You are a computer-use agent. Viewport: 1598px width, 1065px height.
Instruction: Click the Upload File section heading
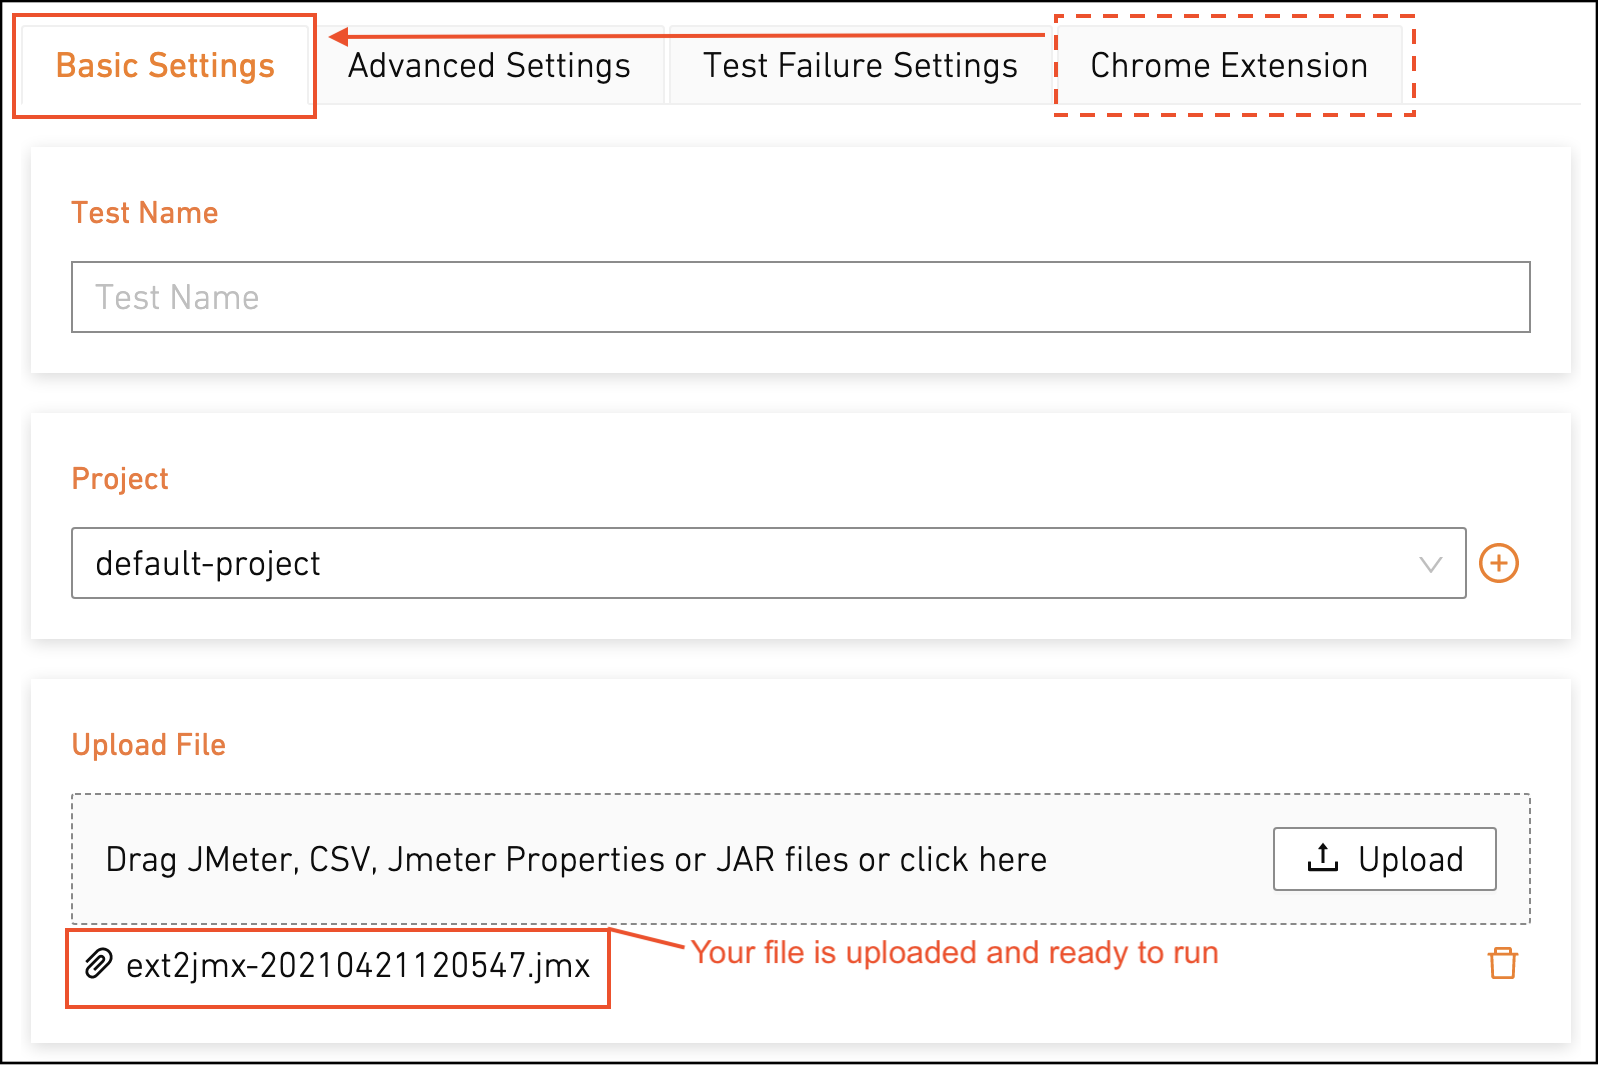(149, 745)
